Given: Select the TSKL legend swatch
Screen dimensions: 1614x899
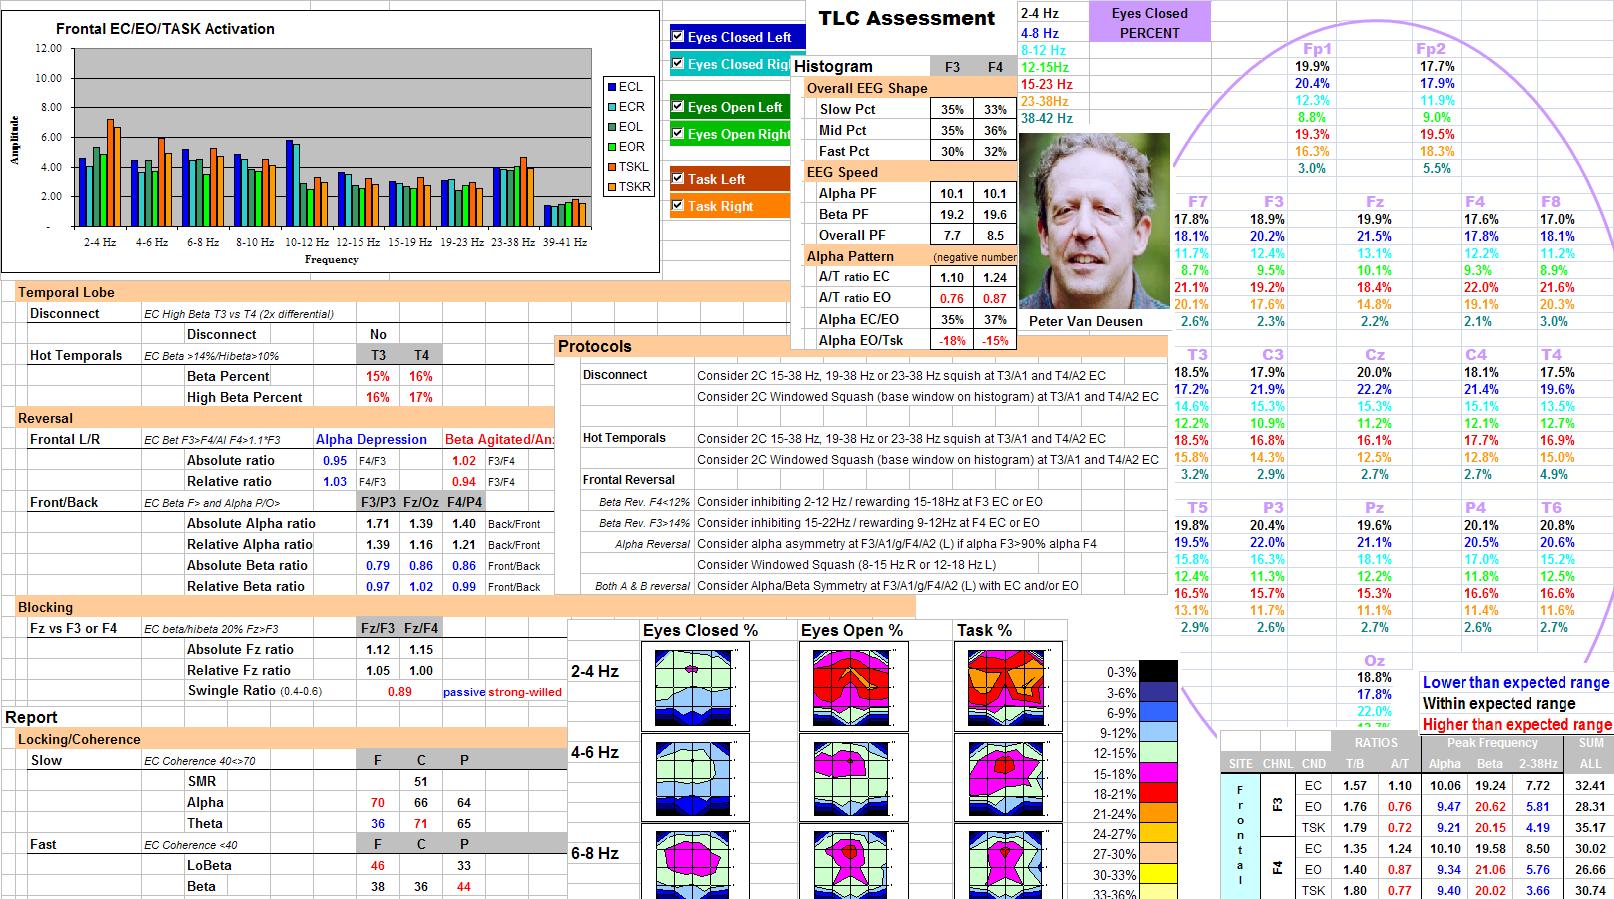Looking at the screenshot, I should point(611,167).
